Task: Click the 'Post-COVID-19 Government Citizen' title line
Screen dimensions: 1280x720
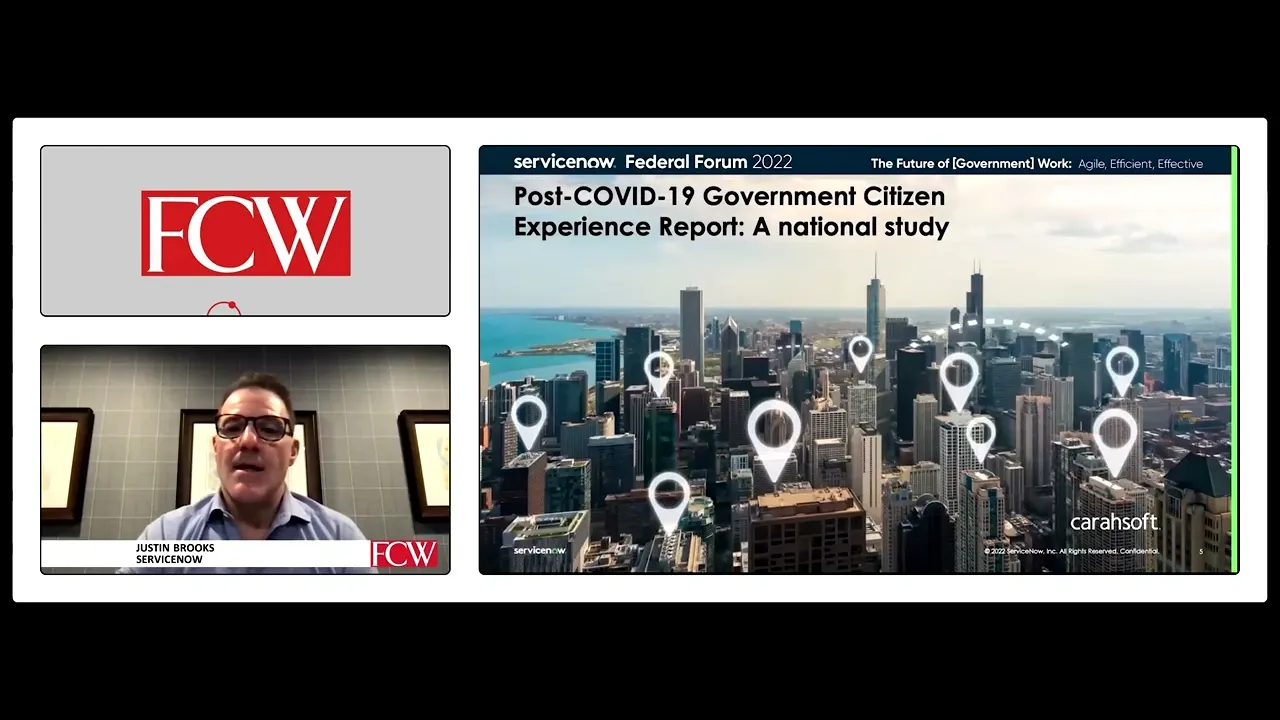Action: pos(729,195)
